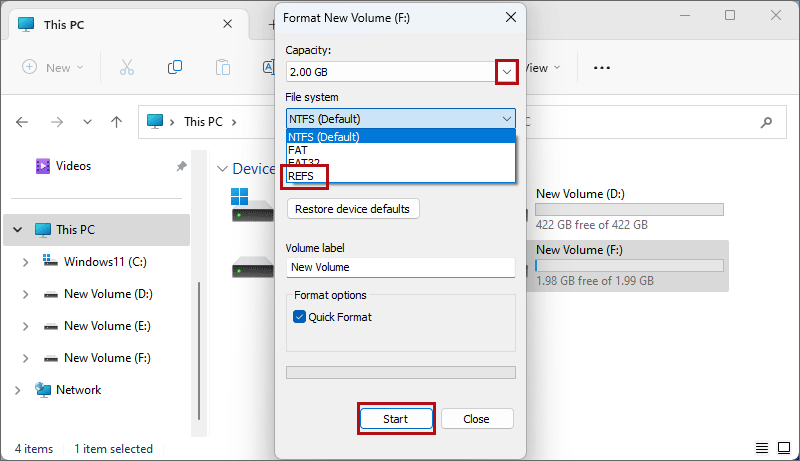Open the Capacity dropdown arrow

coord(507,72)
